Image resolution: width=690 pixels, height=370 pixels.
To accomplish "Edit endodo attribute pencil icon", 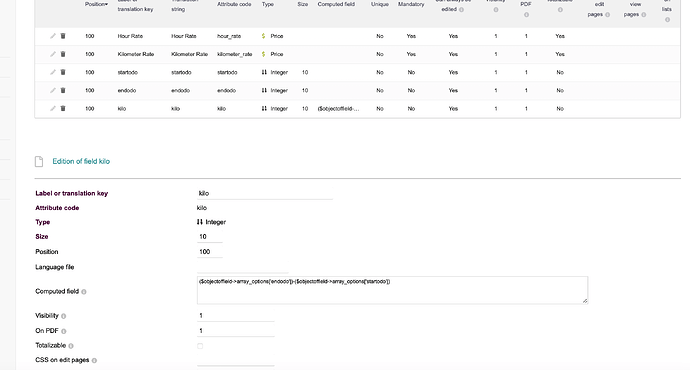I will [x=53, y=90].
